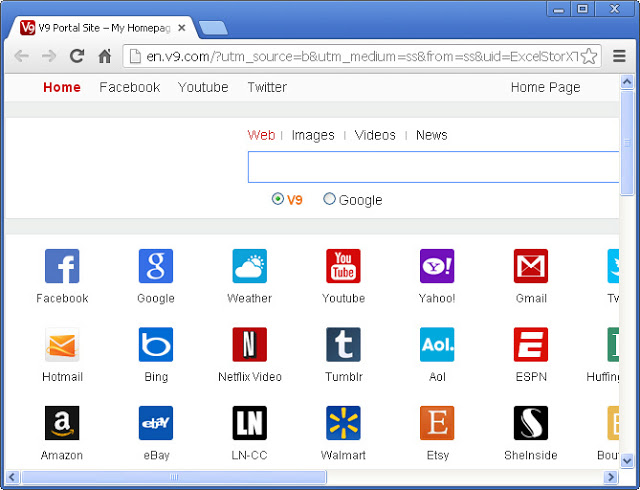Open the ESPN shortcut icon
The image size is (640, 490).
pos(531,345)
